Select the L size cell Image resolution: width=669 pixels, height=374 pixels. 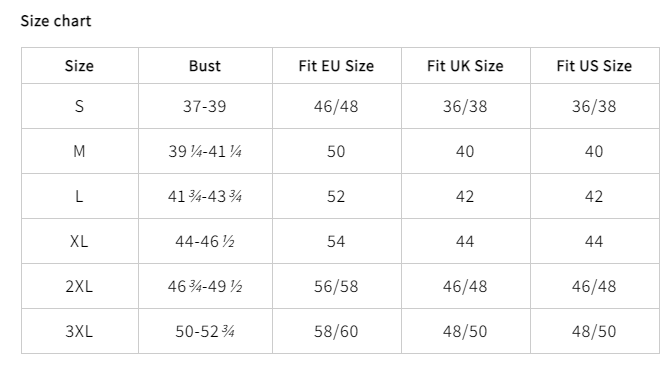(x=80, y=196)
